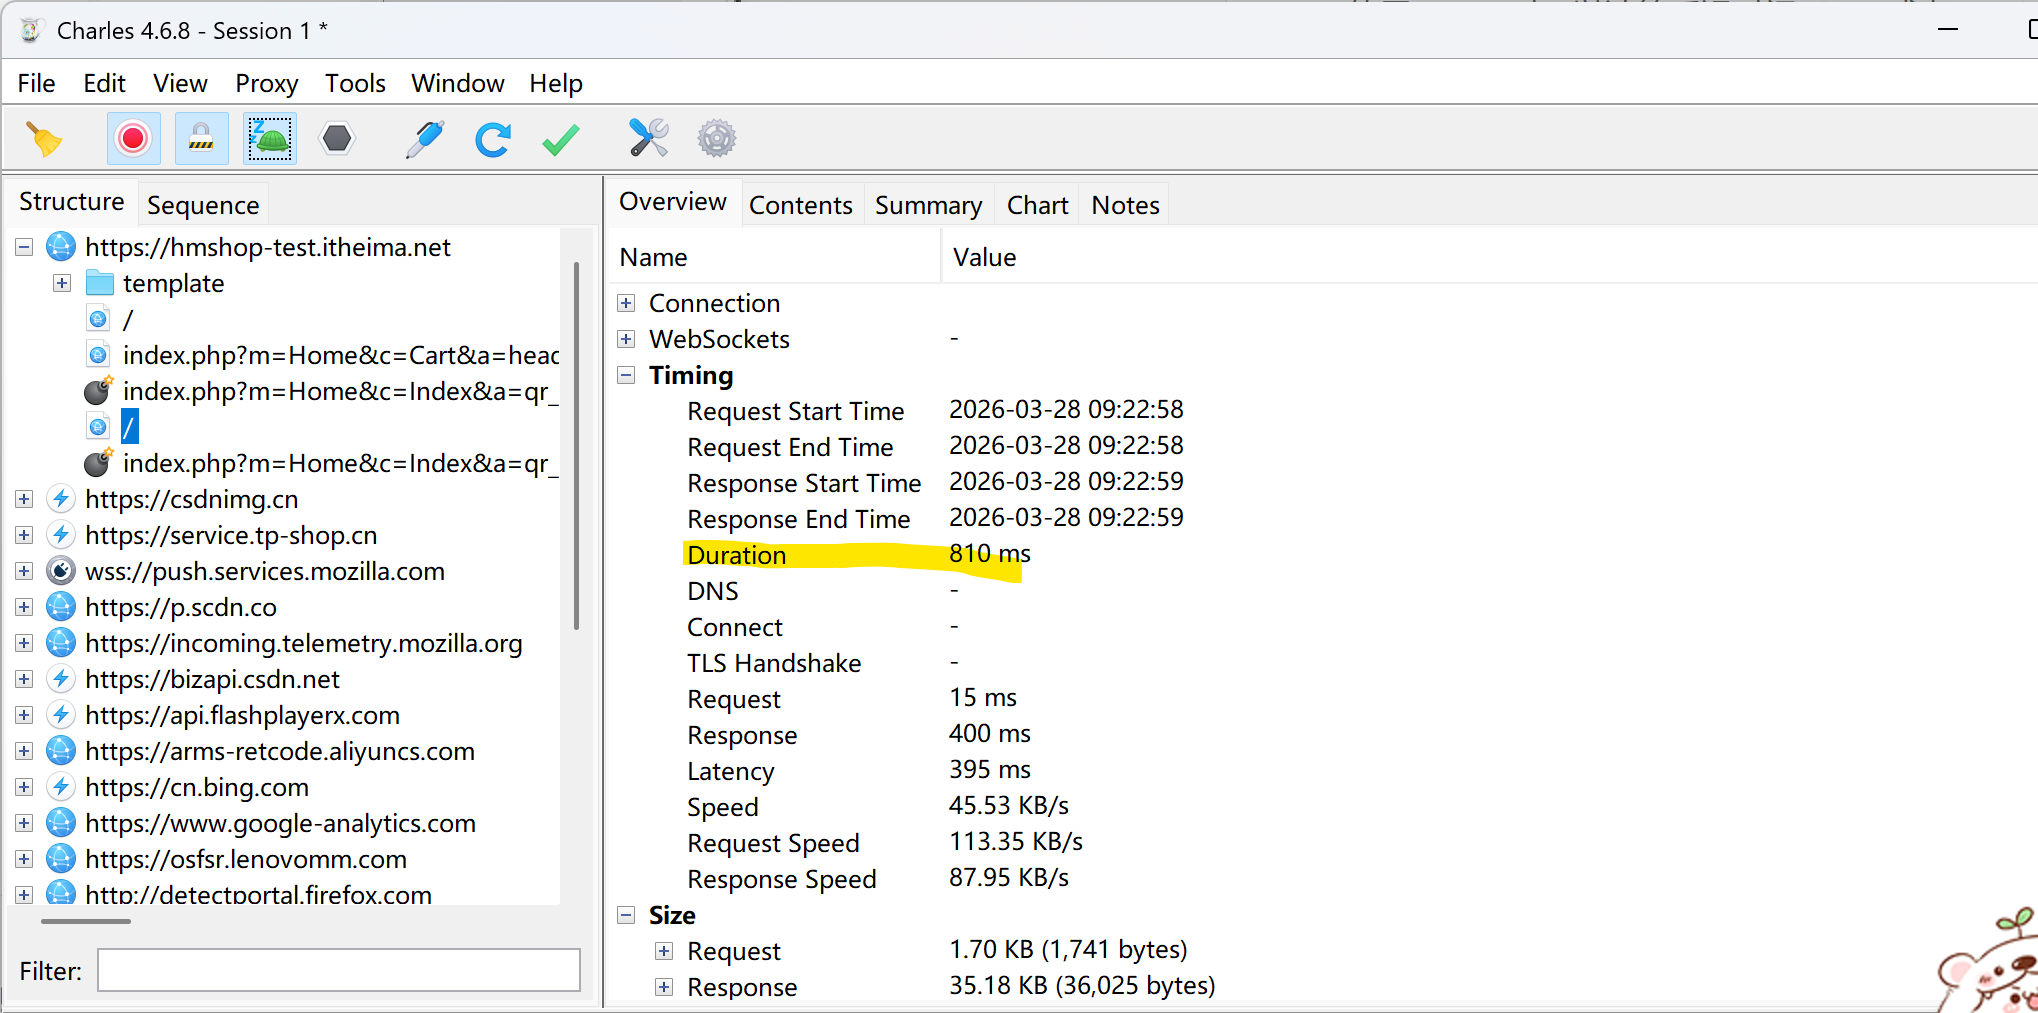This screenshot has width=2038, height=1013.
Task: Expand the https://p.scdn.co host
Action: click(x=24, y=607)
